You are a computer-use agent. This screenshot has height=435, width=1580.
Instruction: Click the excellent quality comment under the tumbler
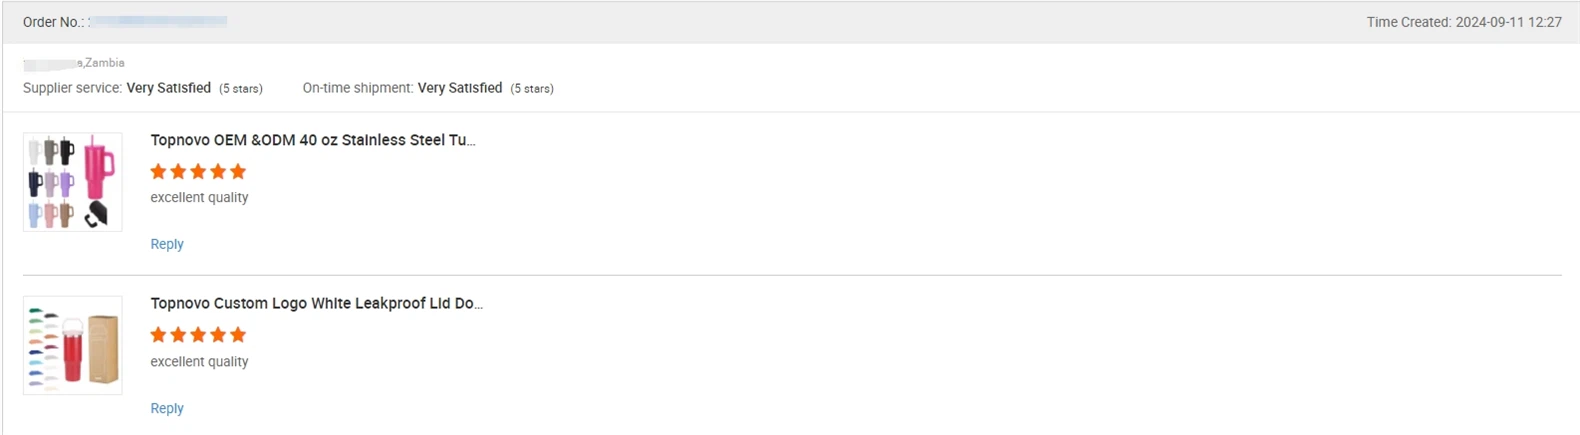point(199,197)
